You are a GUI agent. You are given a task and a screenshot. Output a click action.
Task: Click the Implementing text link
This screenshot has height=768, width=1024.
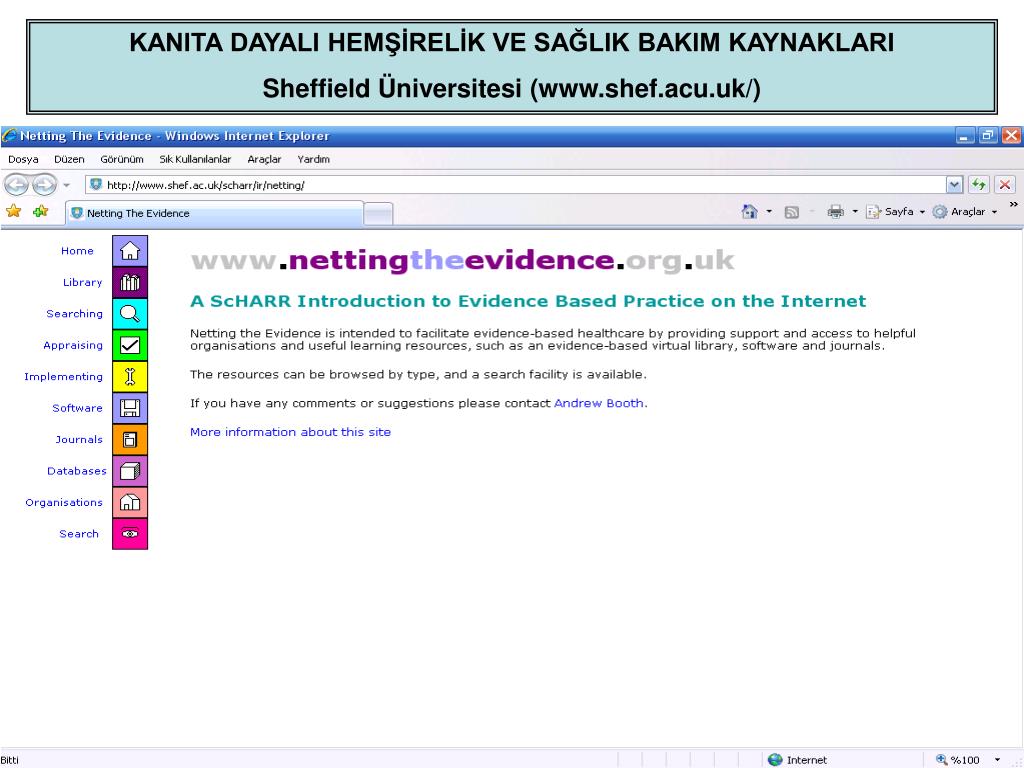(63, 376)
